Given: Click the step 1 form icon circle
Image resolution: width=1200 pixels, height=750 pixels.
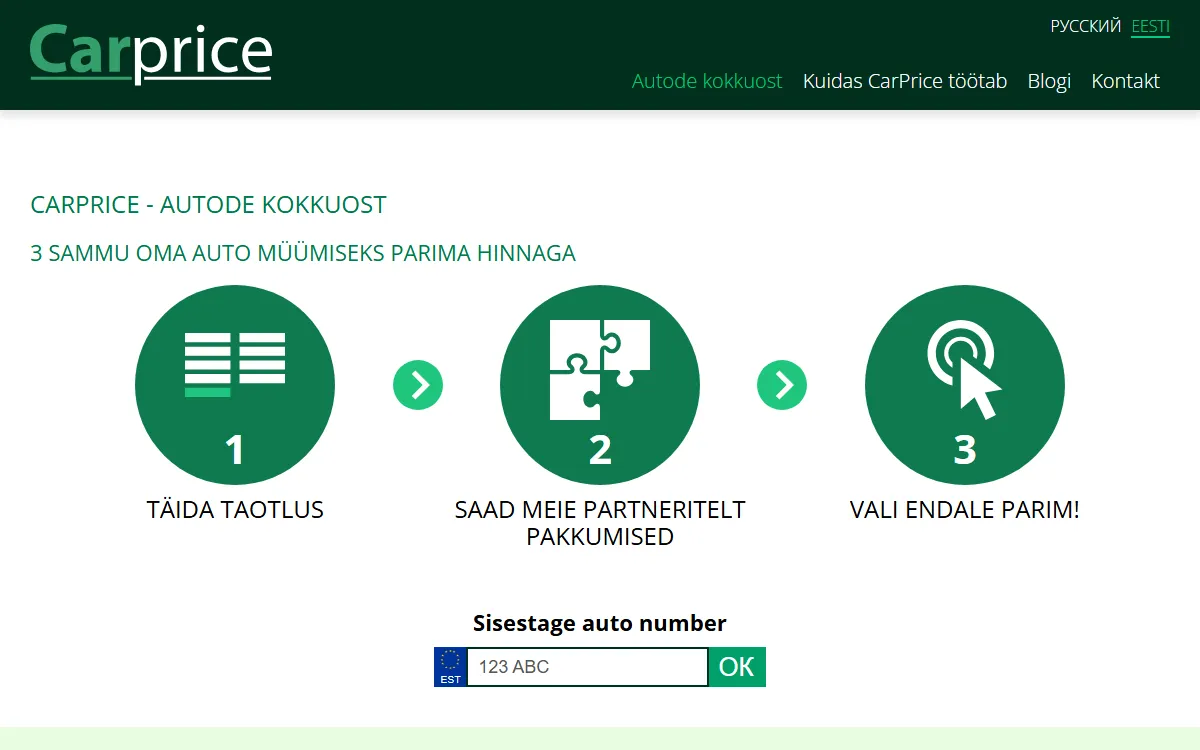Looking at the screenshot, I should click(x=235, y=385).
